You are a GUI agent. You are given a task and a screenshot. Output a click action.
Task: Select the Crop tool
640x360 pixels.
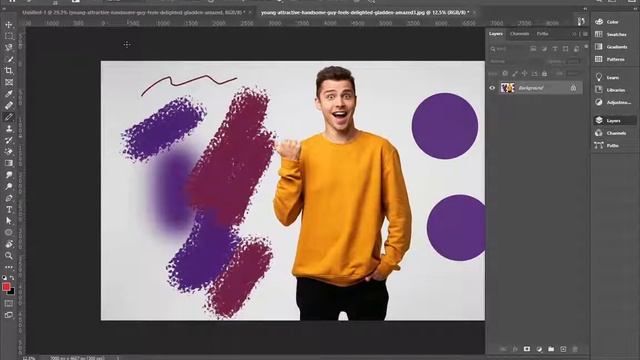(9, 71)
